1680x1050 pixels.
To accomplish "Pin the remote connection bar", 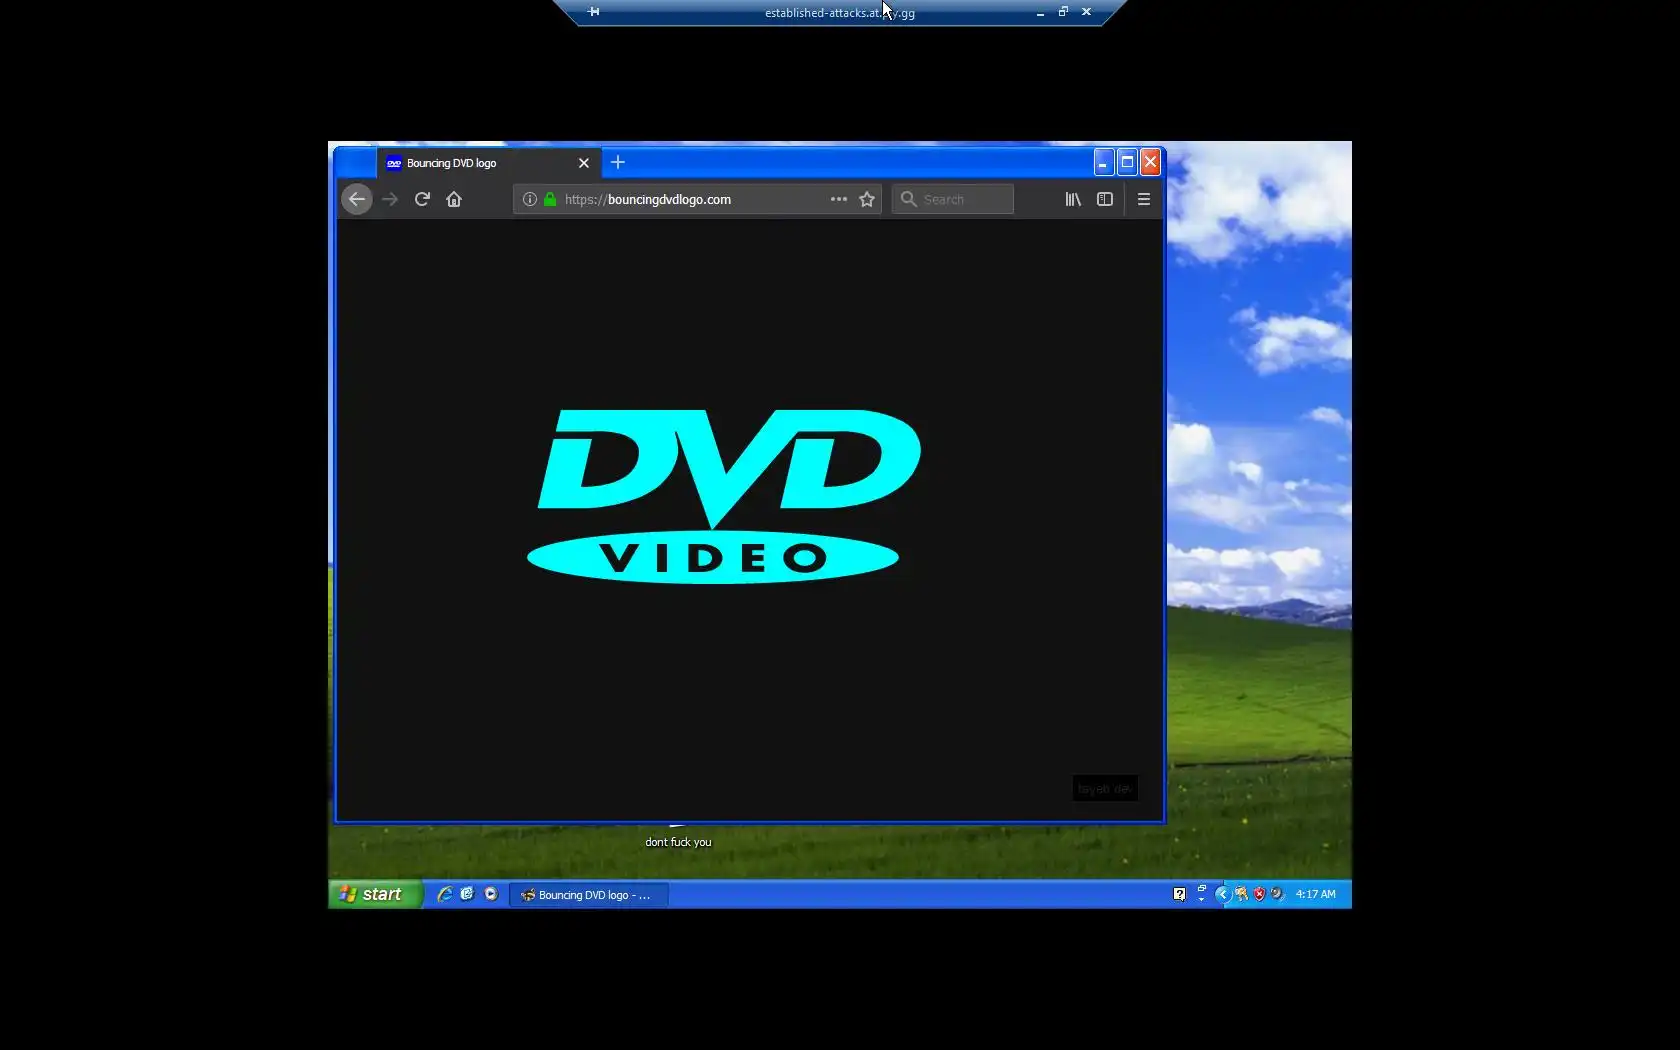I will 594,12.
